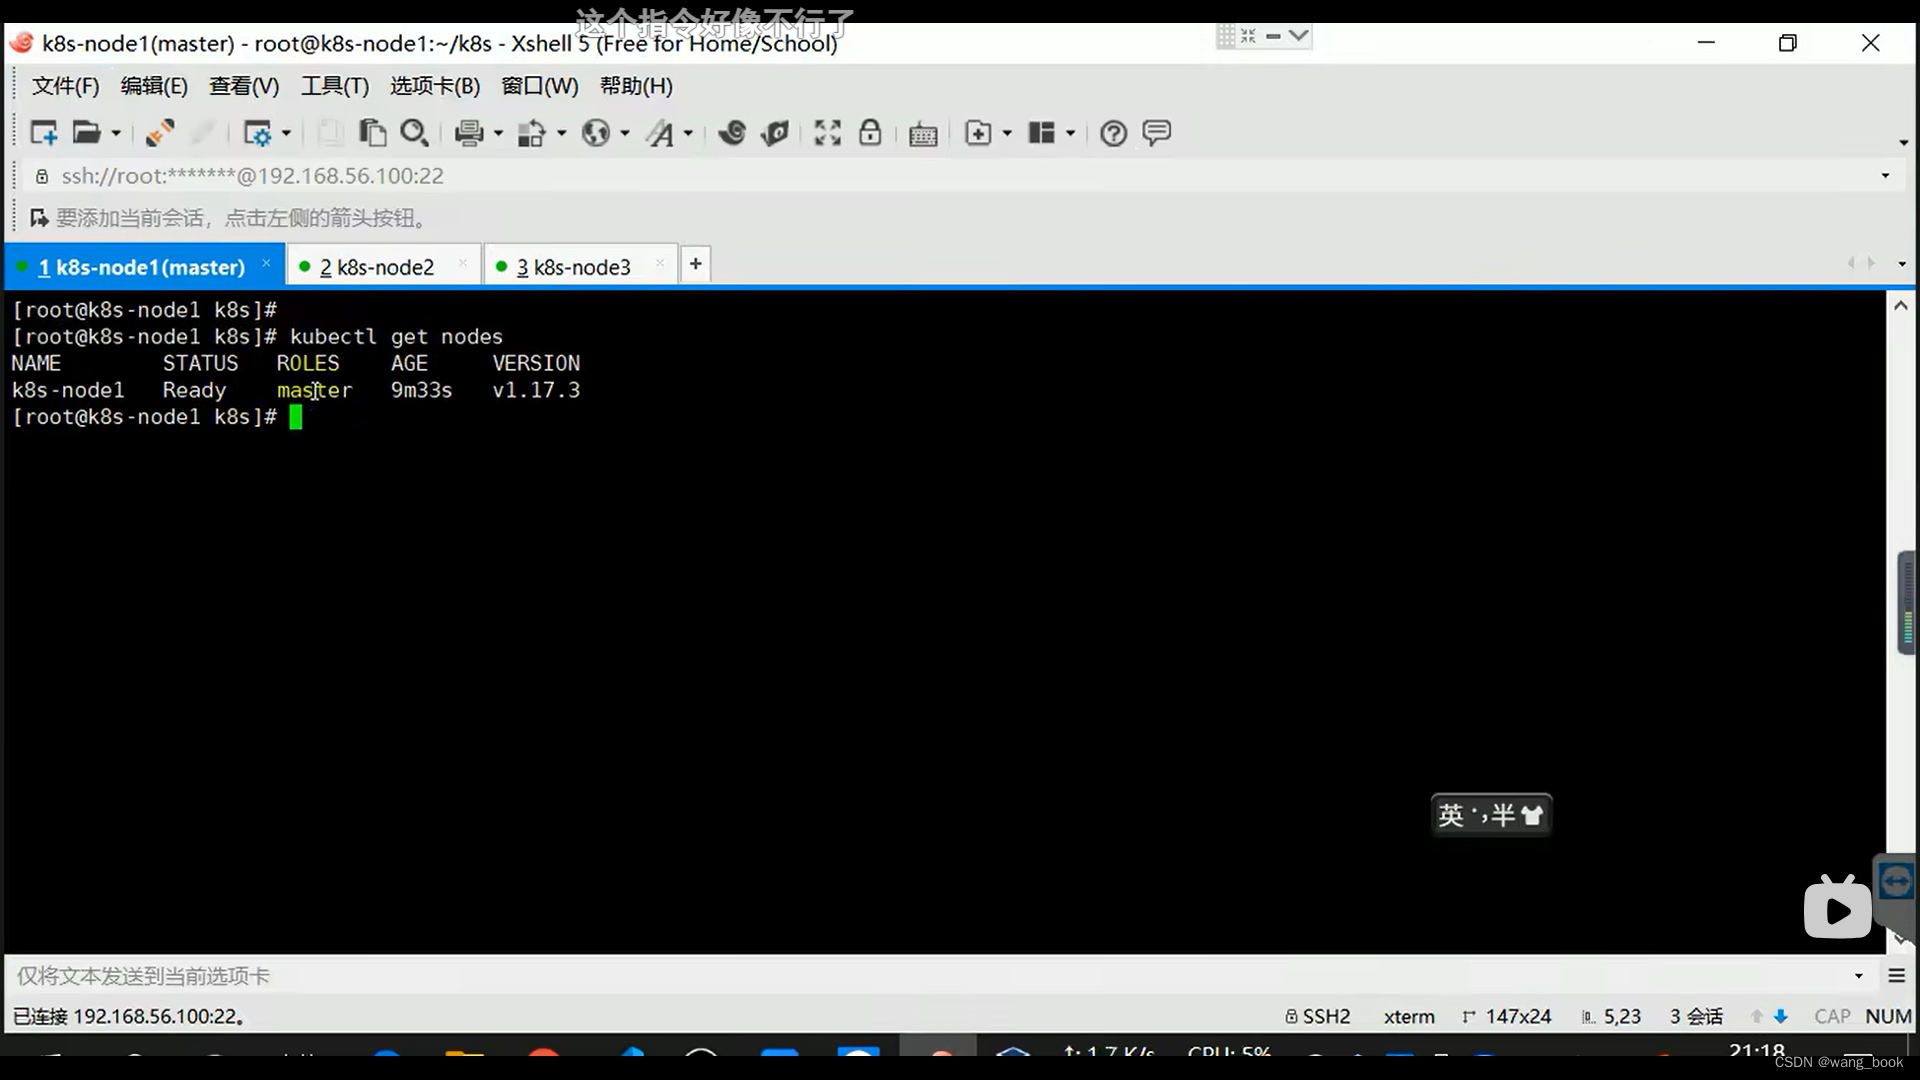Switch to k8s-node2 tab
The width and height of the screenshot is (1920, 1080).
[x=375, y=266]
